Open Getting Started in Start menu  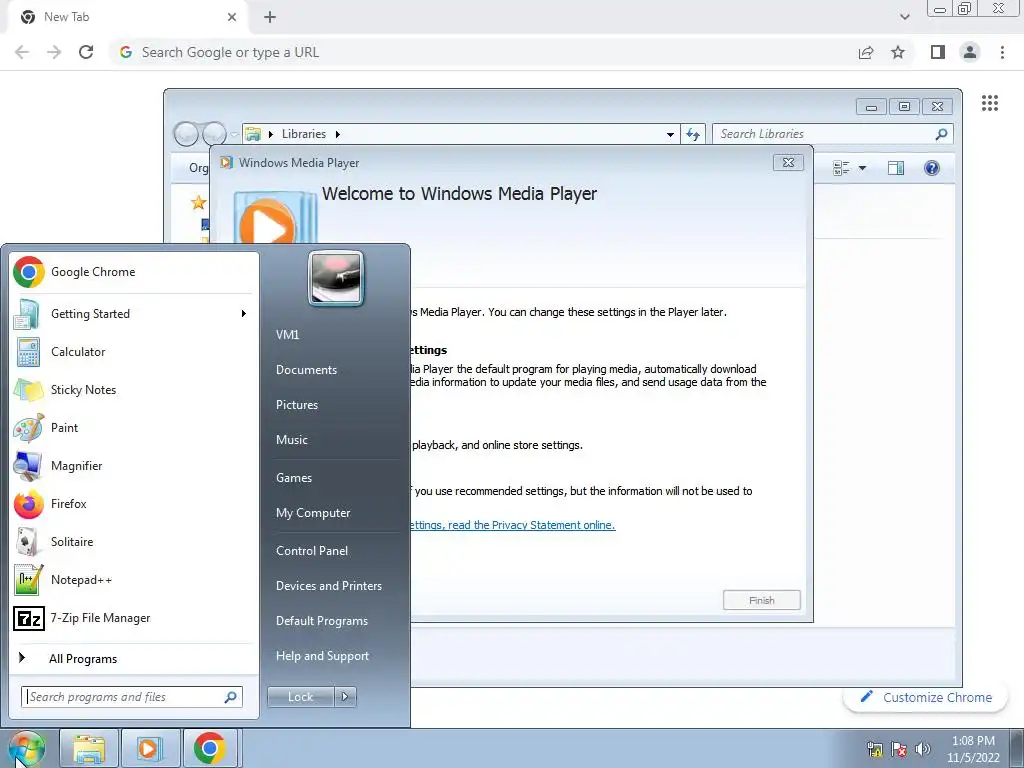point(134,313)
